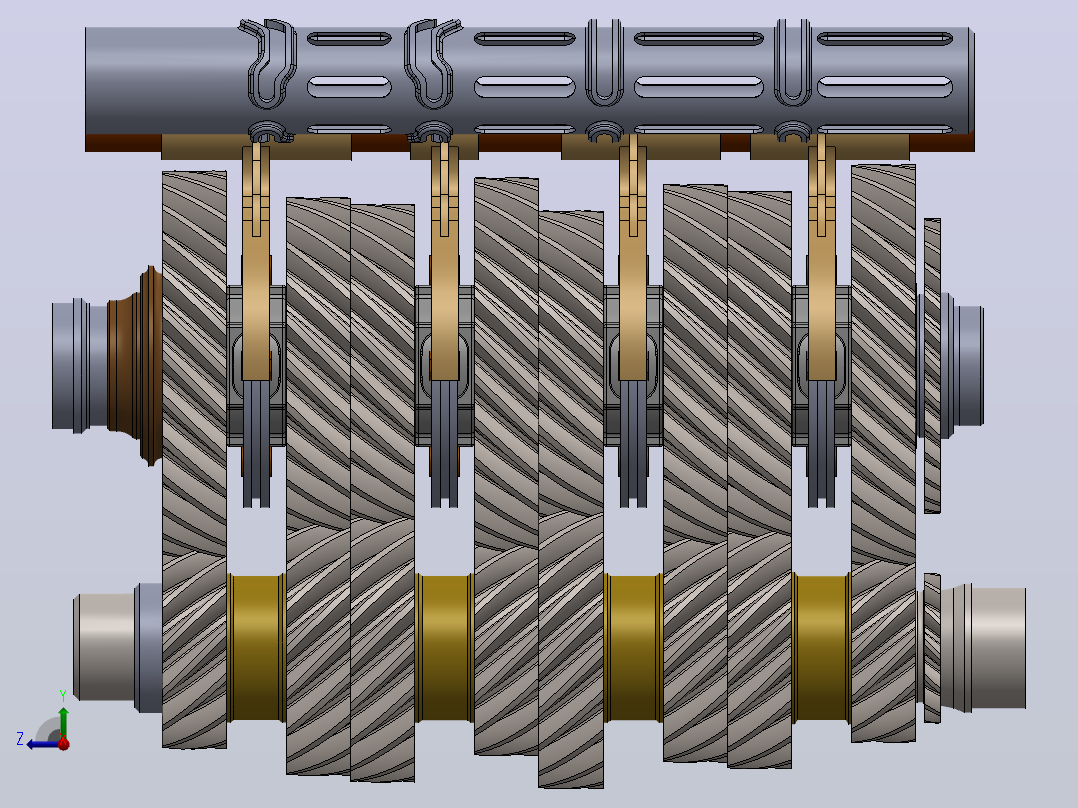
Task: Select the lower shaft's light grey right end
Action: click(984, 647)
